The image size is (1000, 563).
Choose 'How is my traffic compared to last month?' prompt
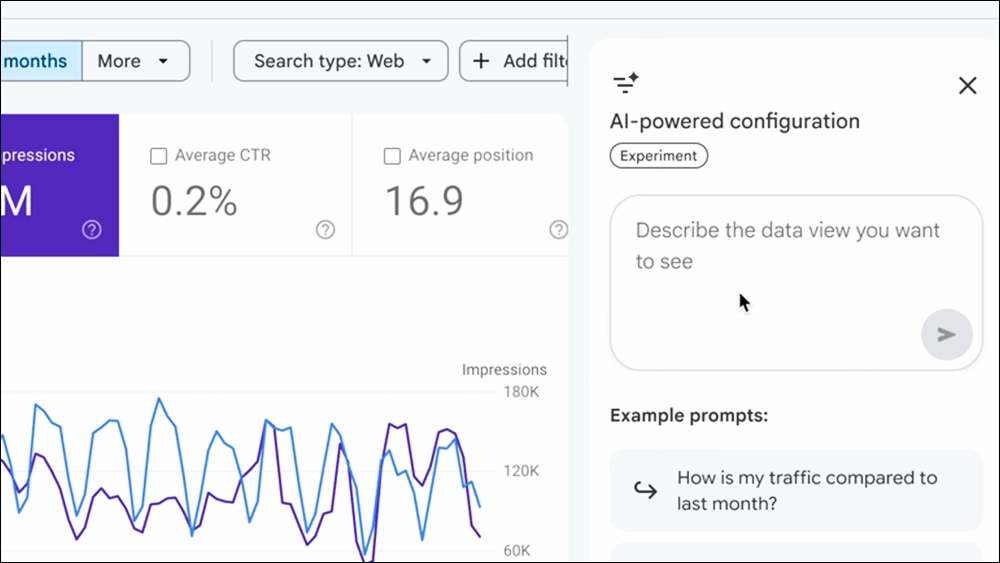click(796, 490)
